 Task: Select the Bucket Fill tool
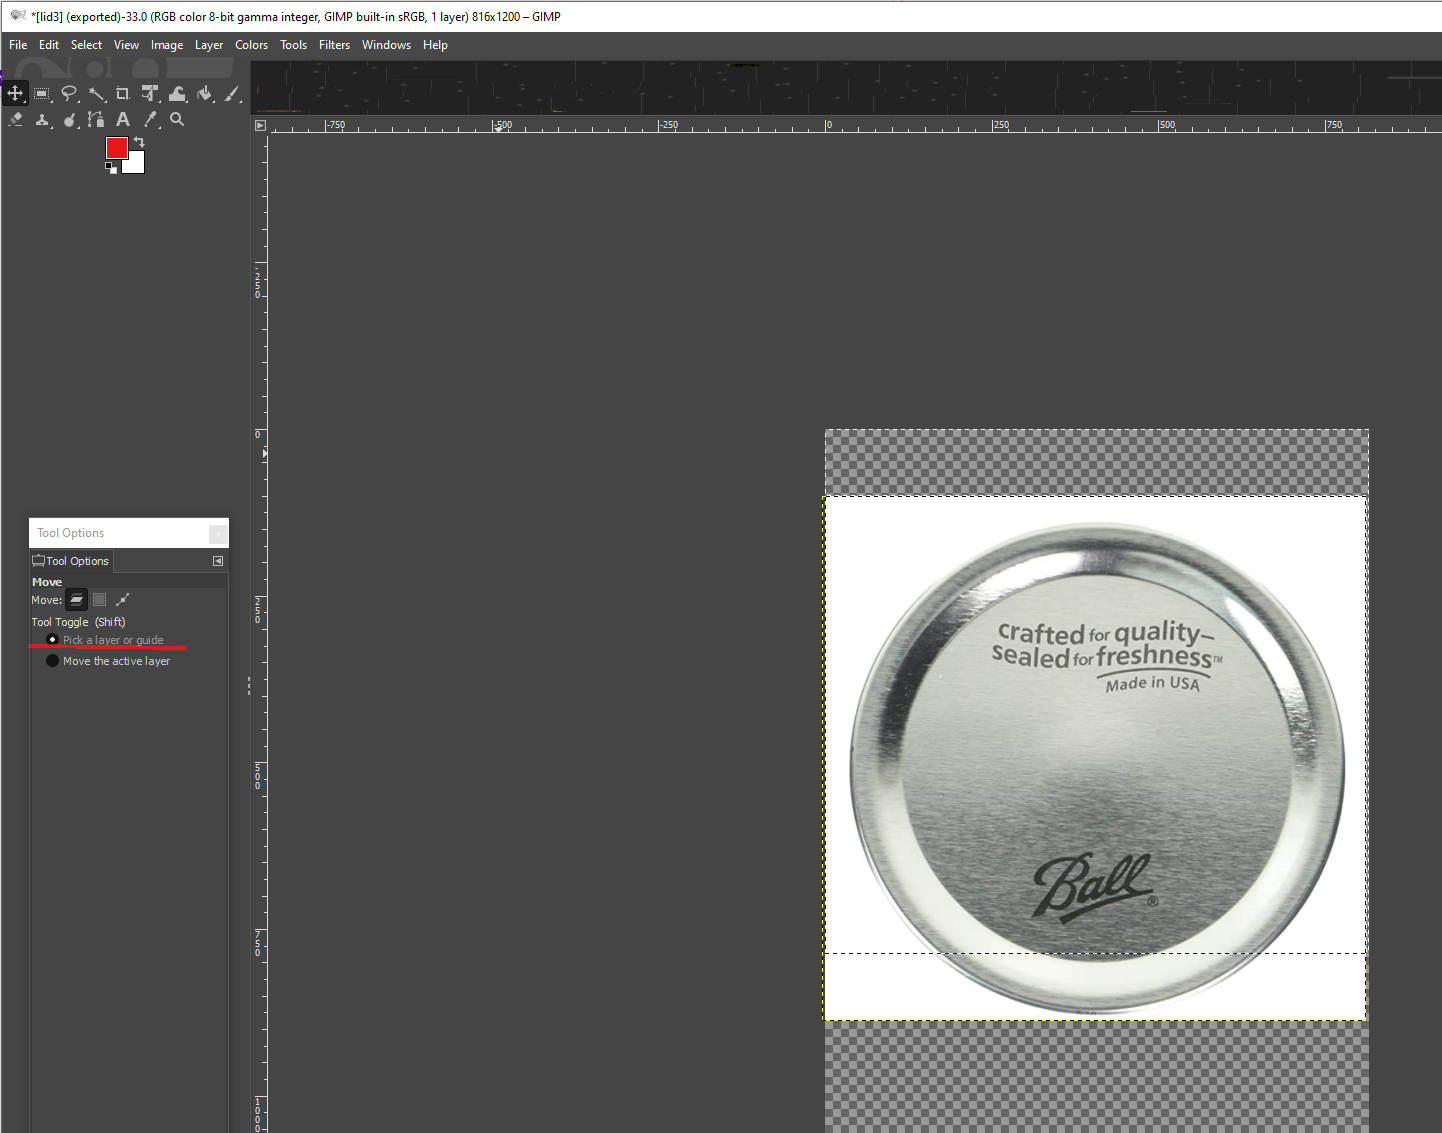point(204,93)
